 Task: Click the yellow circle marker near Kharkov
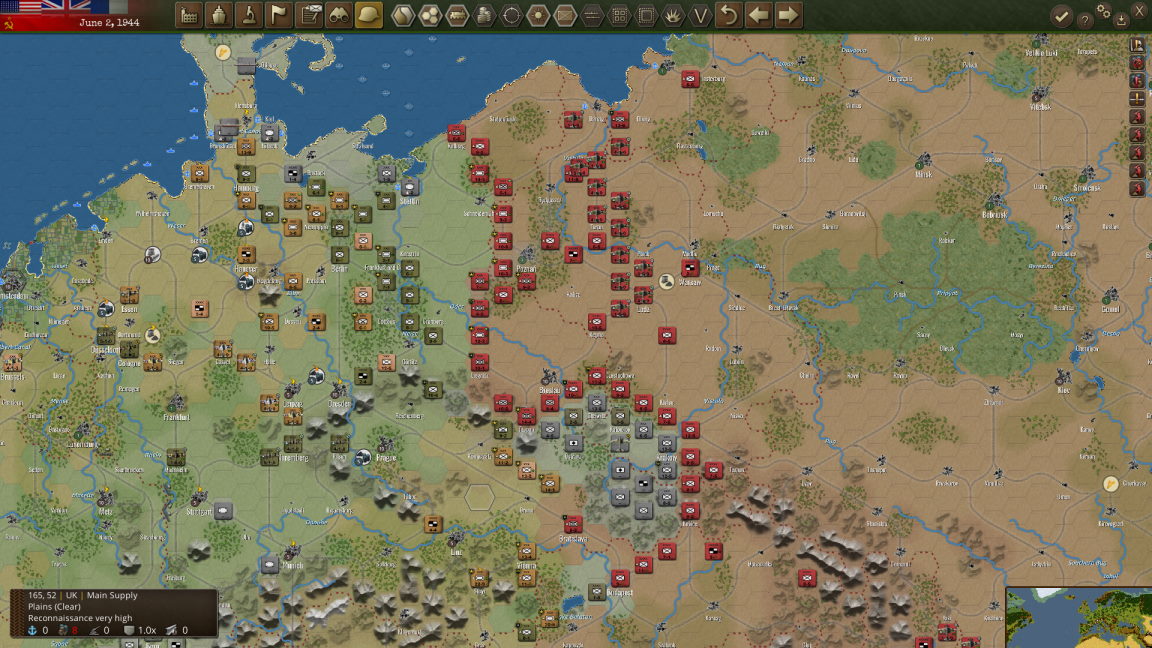(x=1110, y=484)
